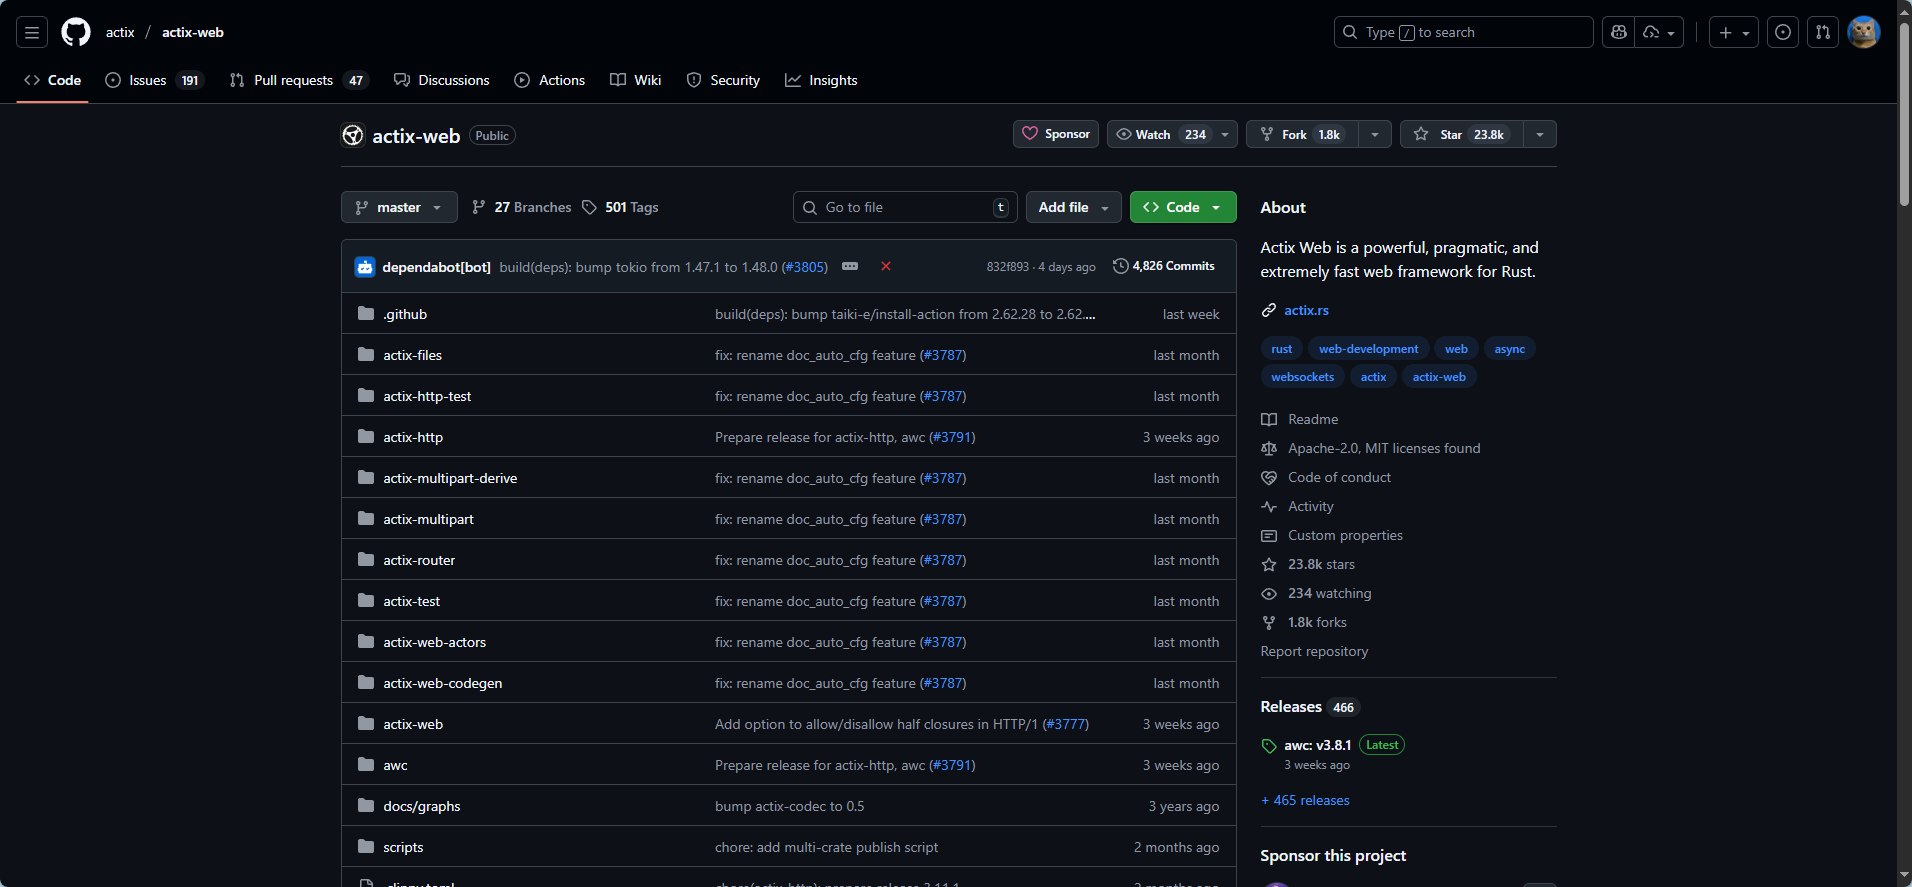Click the actix-web repository logo icon
Image resolution: width=1912 pixels, height=887 pixels.
353,135
